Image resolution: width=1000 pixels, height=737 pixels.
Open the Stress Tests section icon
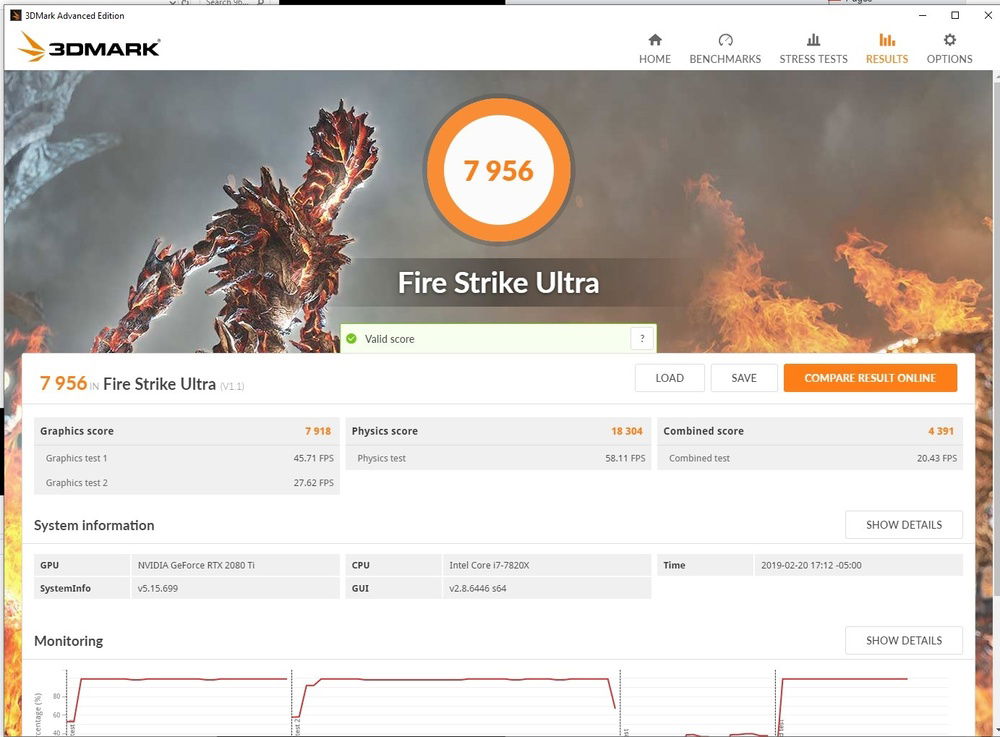(813, 40)
